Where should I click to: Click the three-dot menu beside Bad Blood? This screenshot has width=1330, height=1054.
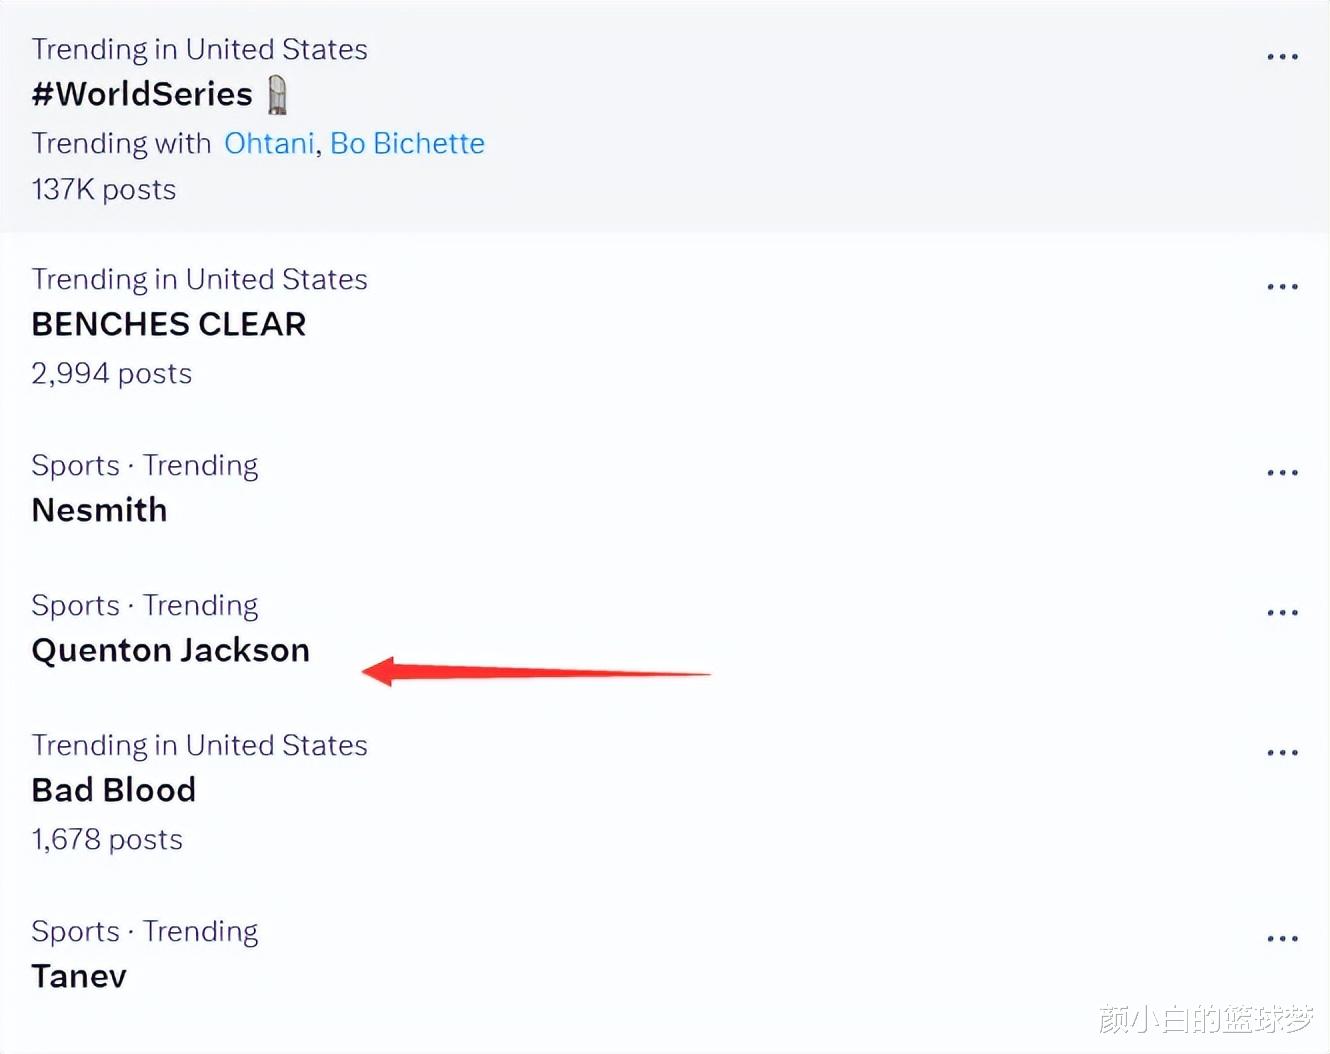coord(1282,753)
